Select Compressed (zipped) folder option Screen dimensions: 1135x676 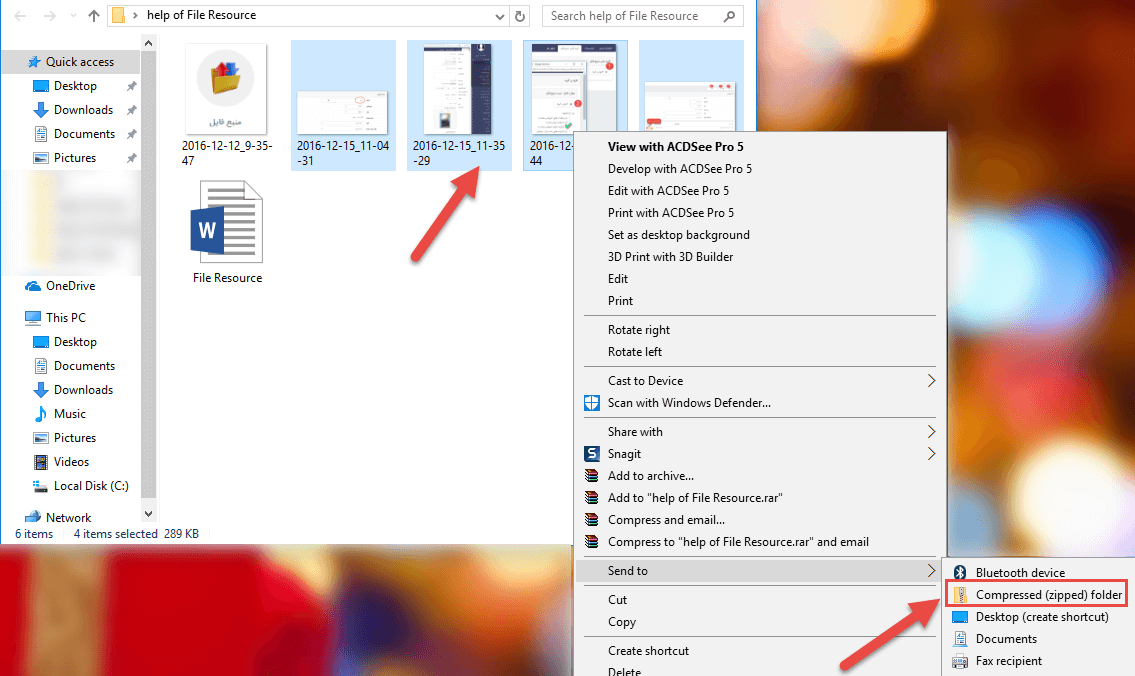pos(1048,595)
